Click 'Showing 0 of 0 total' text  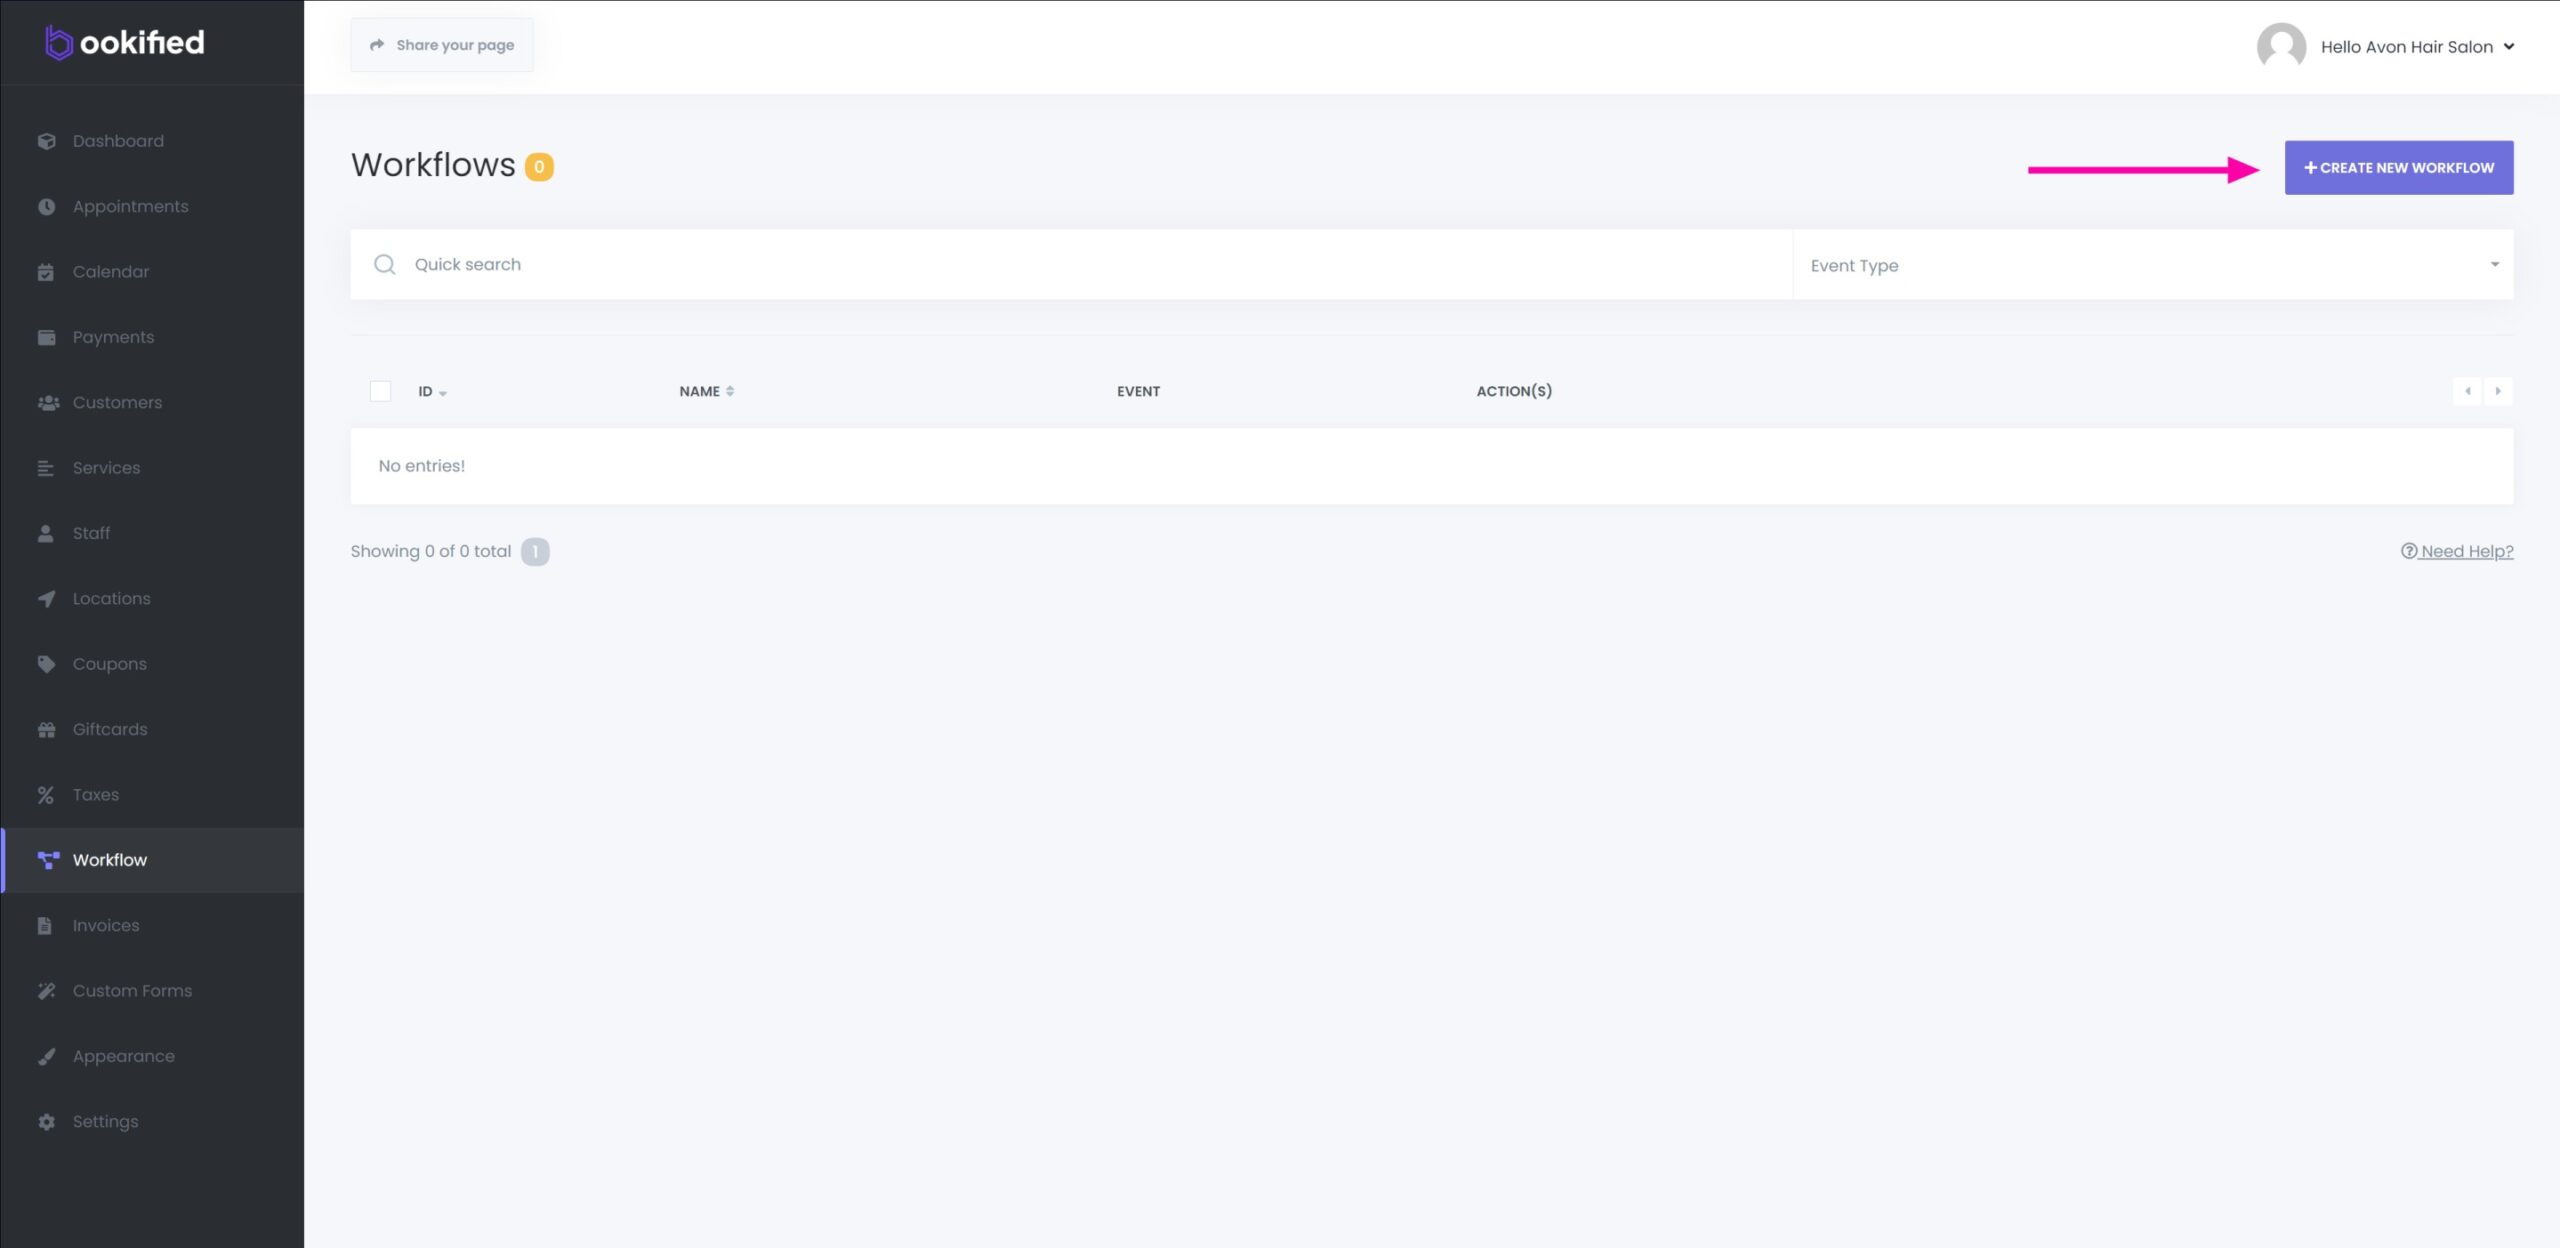[x=430, y=551]
